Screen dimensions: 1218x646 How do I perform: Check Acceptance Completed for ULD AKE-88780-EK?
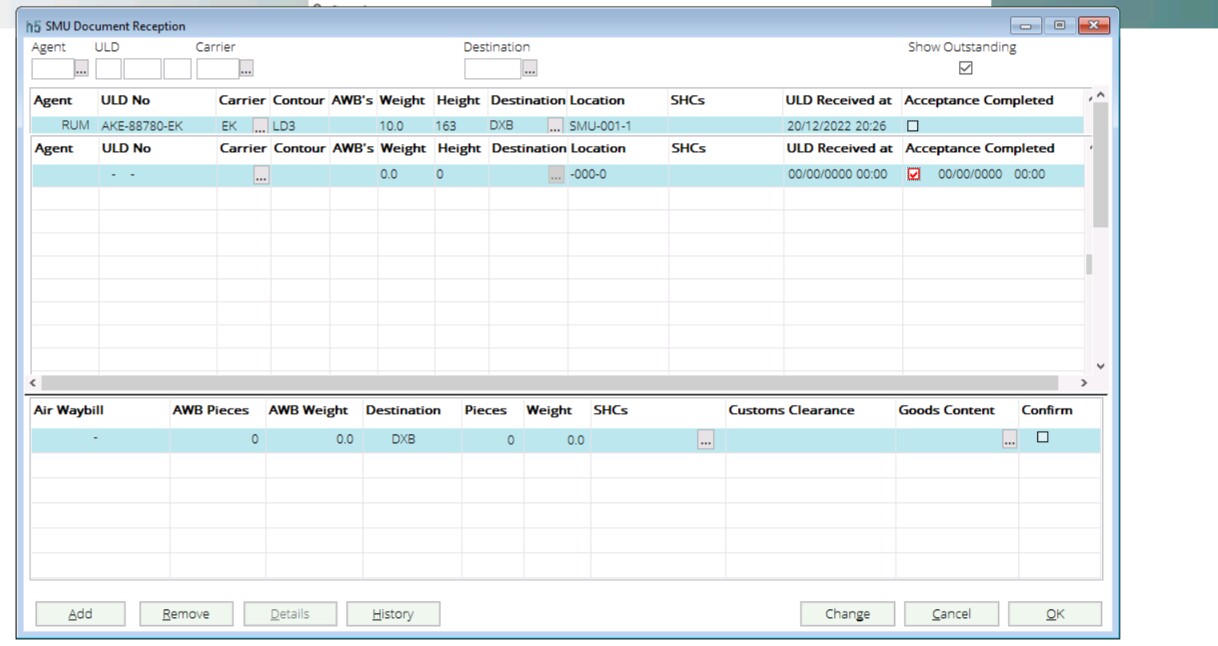click(912, 127)
